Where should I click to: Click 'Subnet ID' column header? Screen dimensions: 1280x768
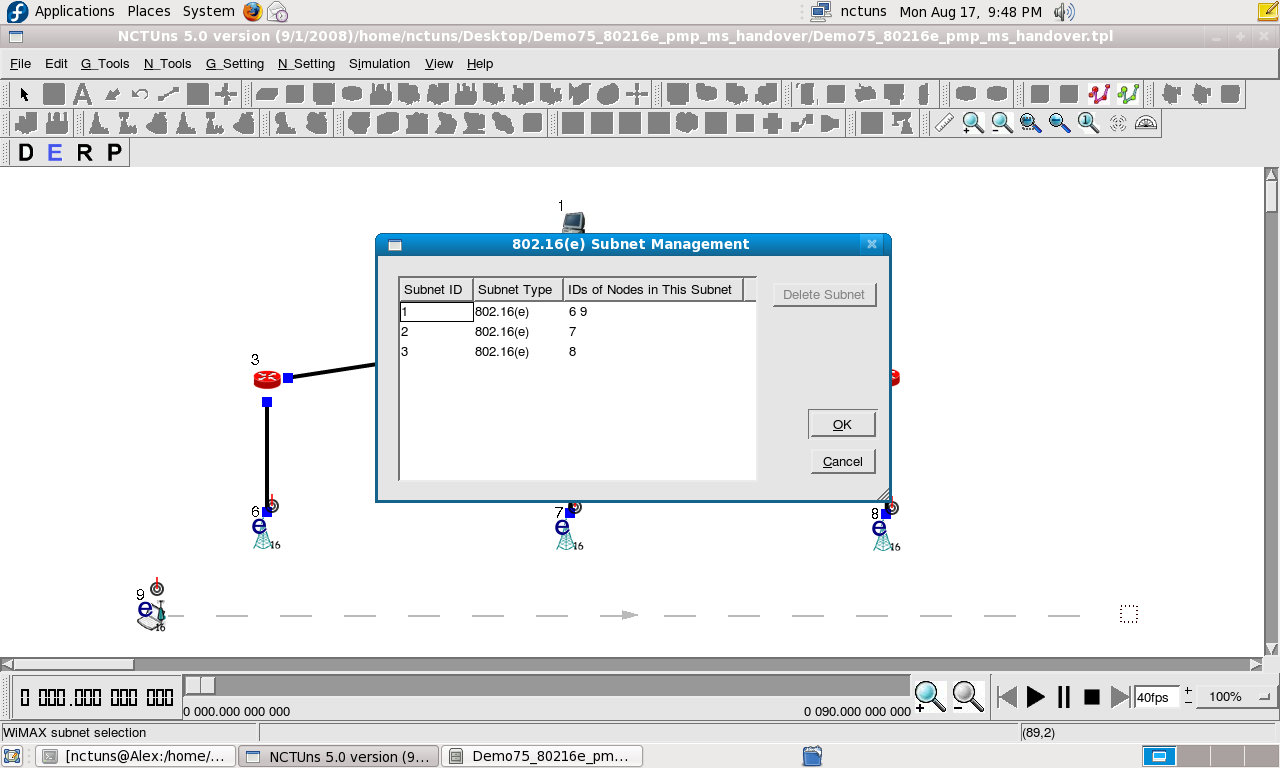pos(436,289)
